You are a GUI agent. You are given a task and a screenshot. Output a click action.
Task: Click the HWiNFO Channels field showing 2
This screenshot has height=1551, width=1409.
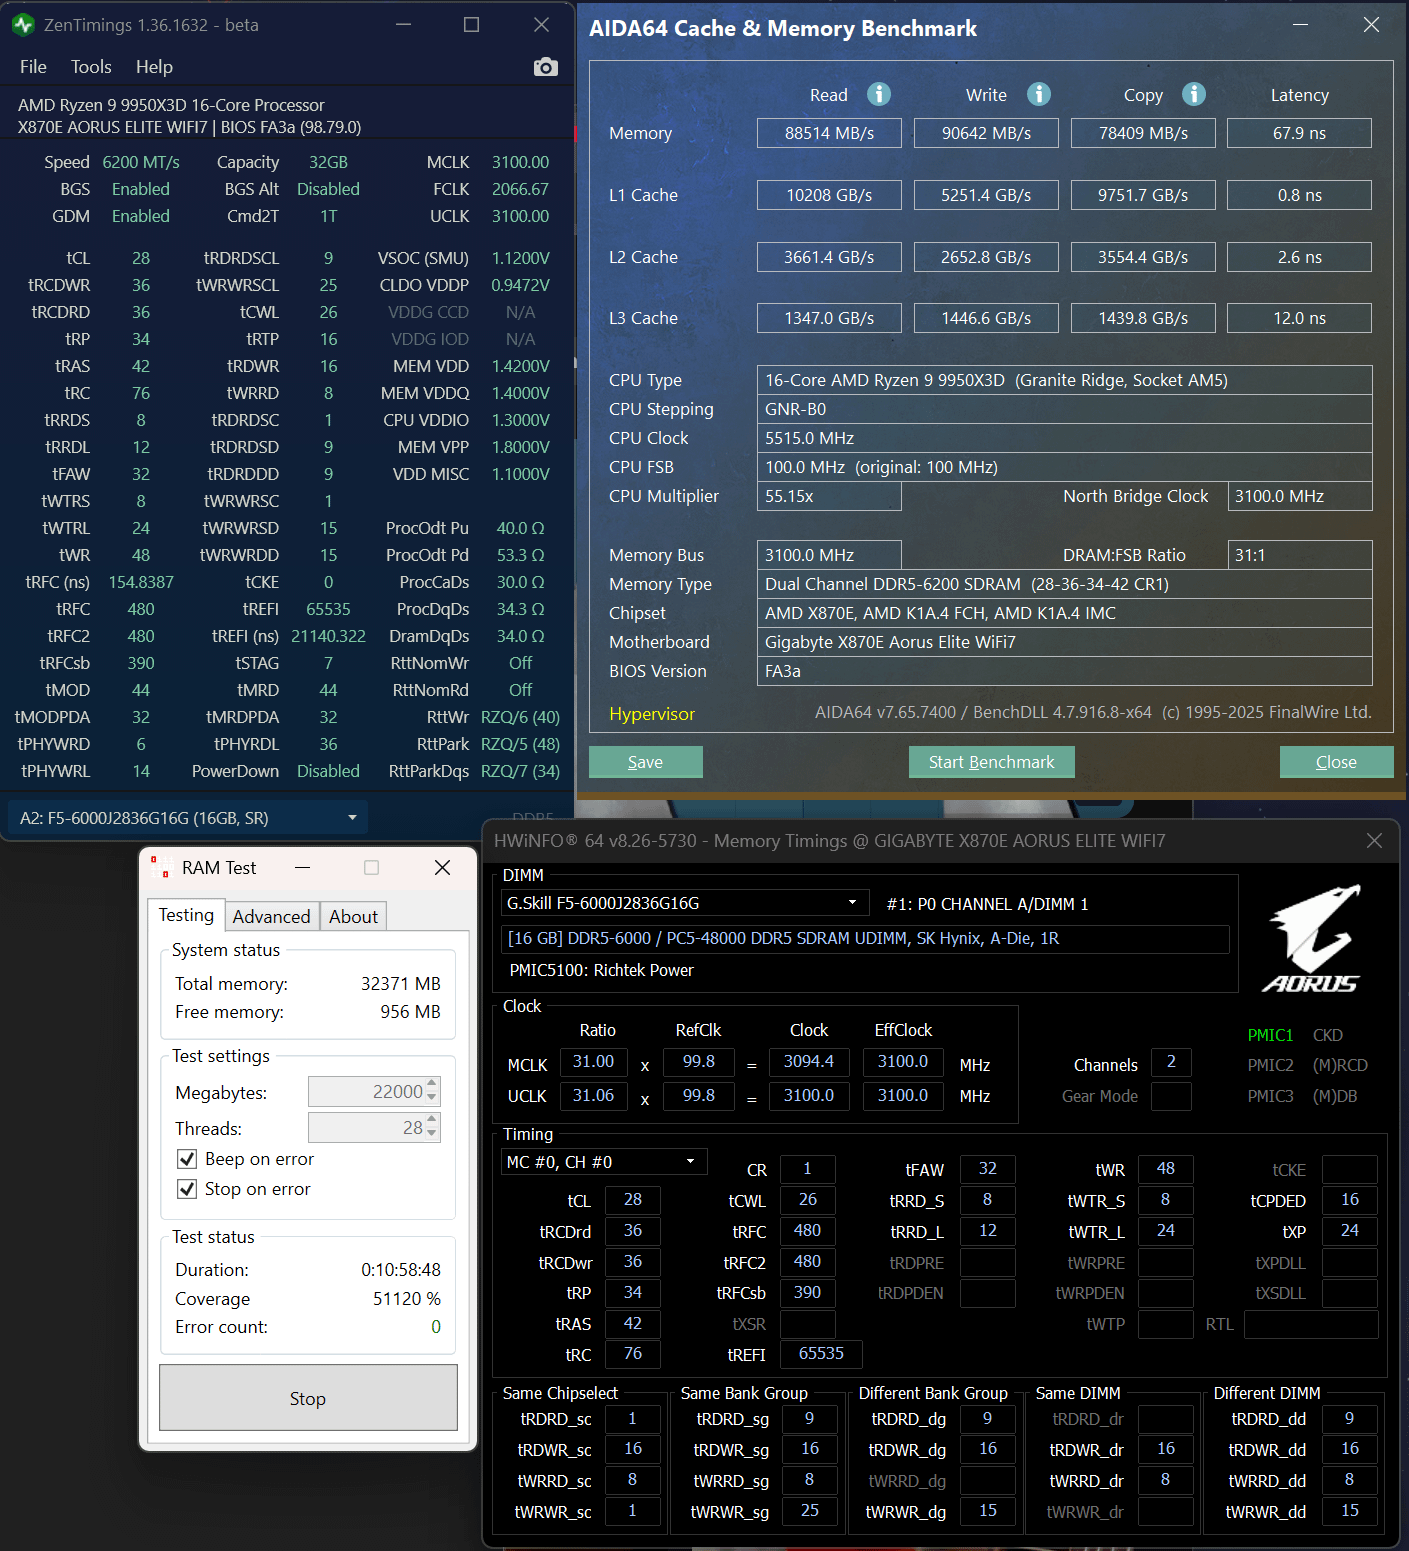pyautogui.click(x=1171, y=1062)
